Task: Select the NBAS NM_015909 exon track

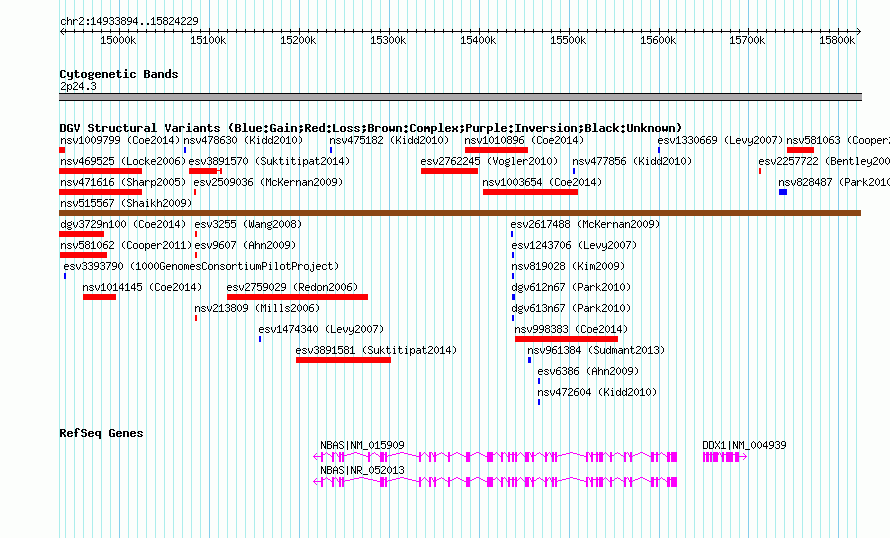Action: click(x=495, y=457)
